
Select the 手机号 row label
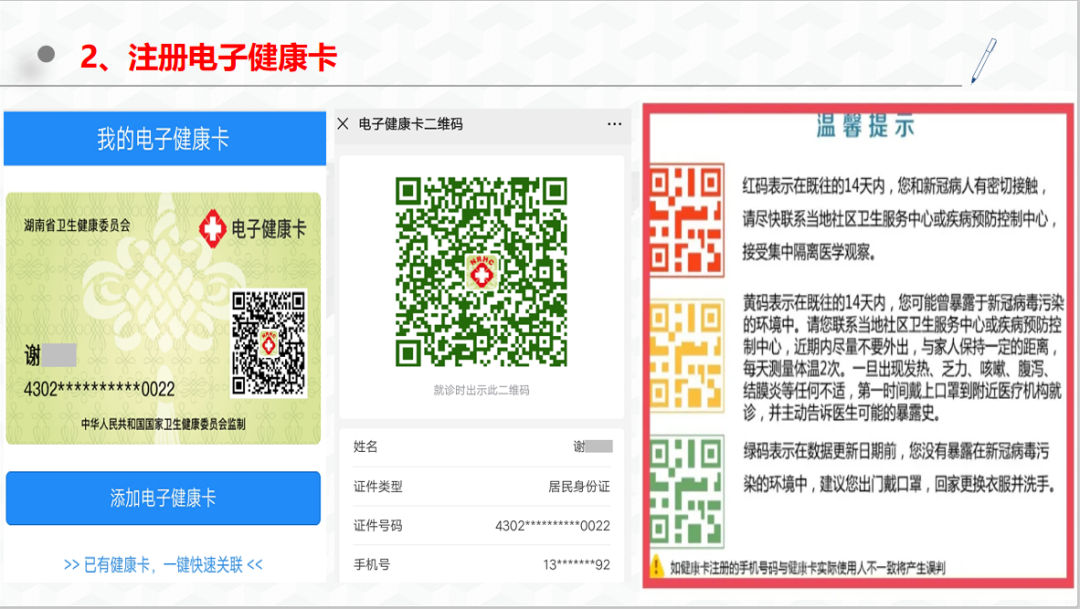[372, 565]
